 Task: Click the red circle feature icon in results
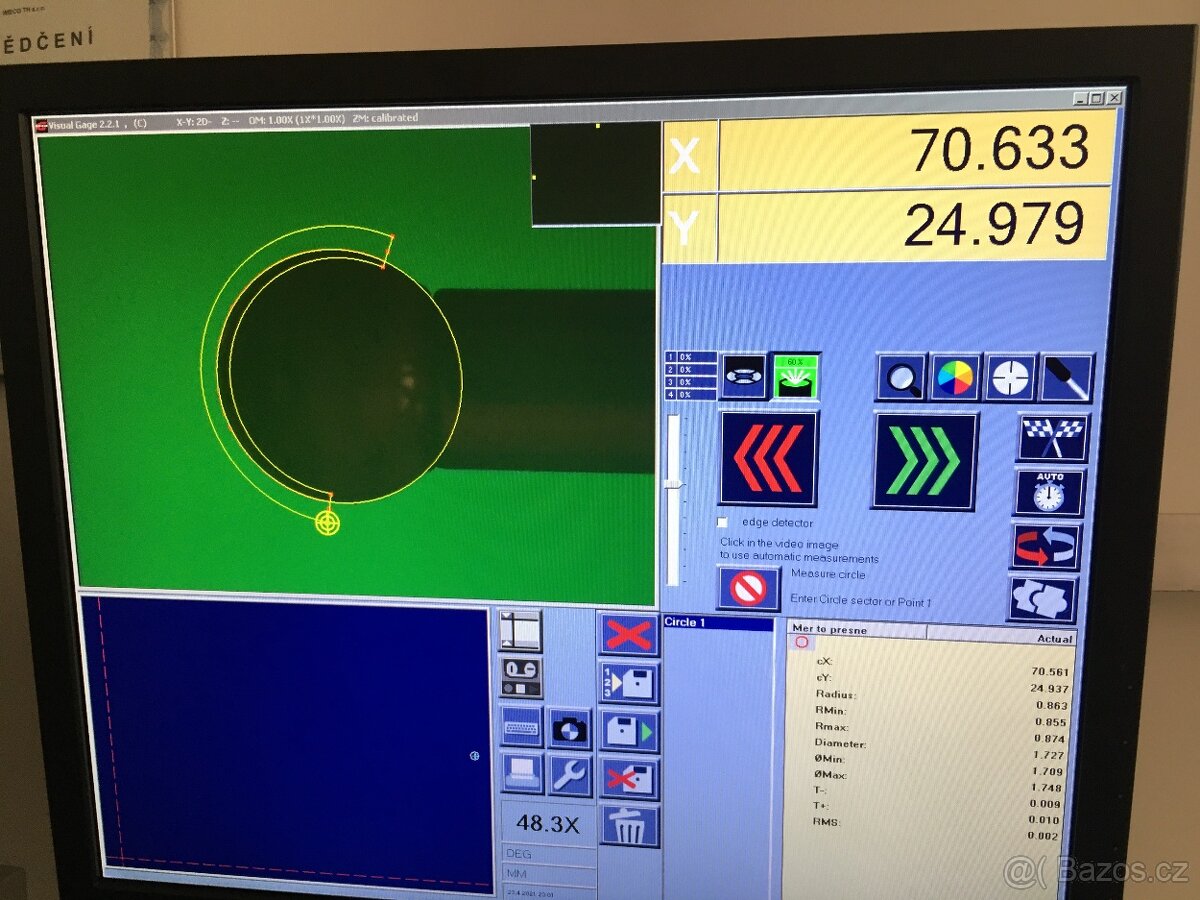802,643
